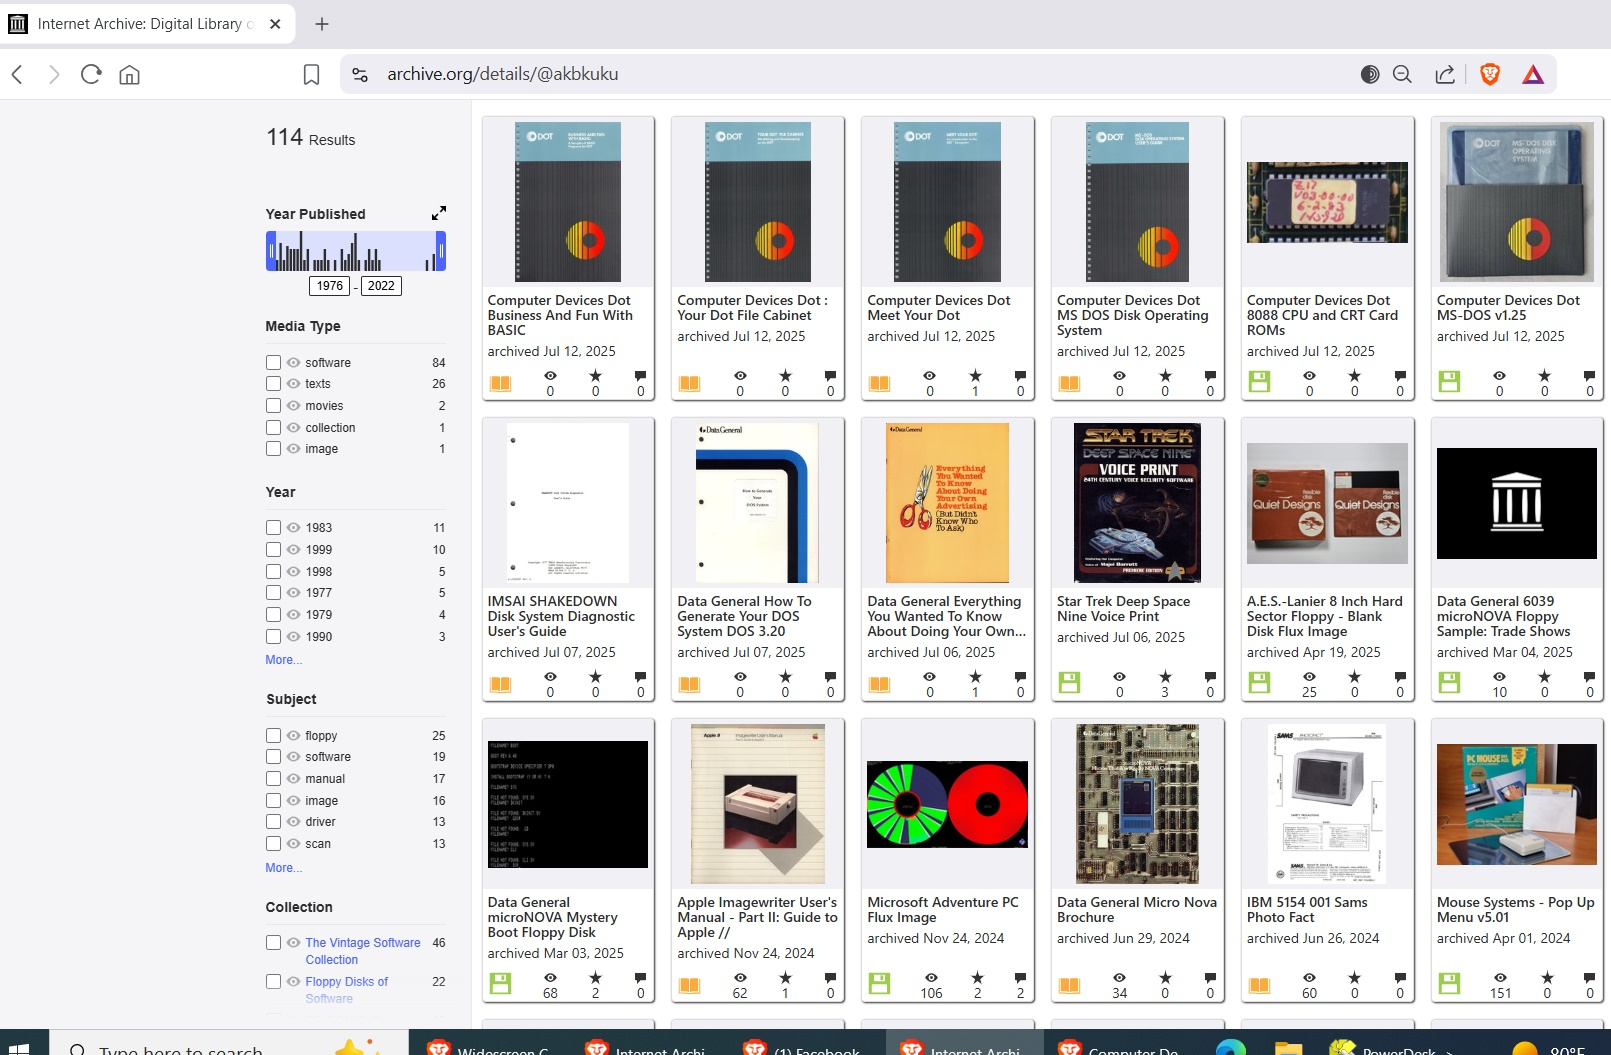Click the texts media icon on Business And Fun With BASIC card

(500, 383)
